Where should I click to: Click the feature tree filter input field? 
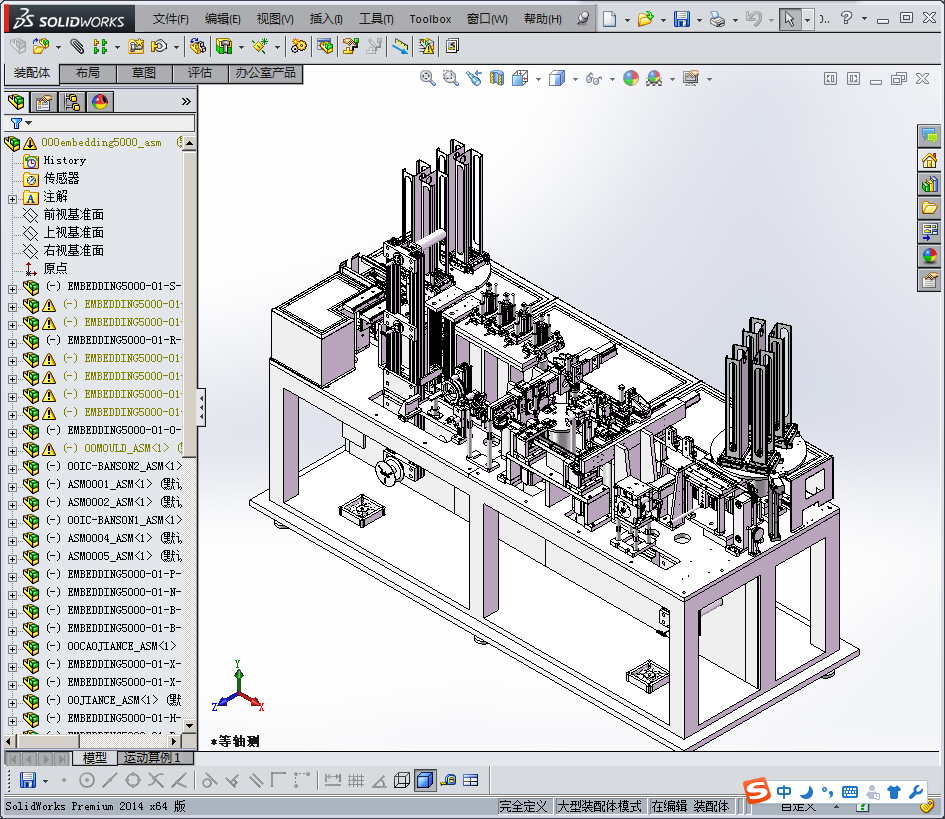tap(100, 123)
